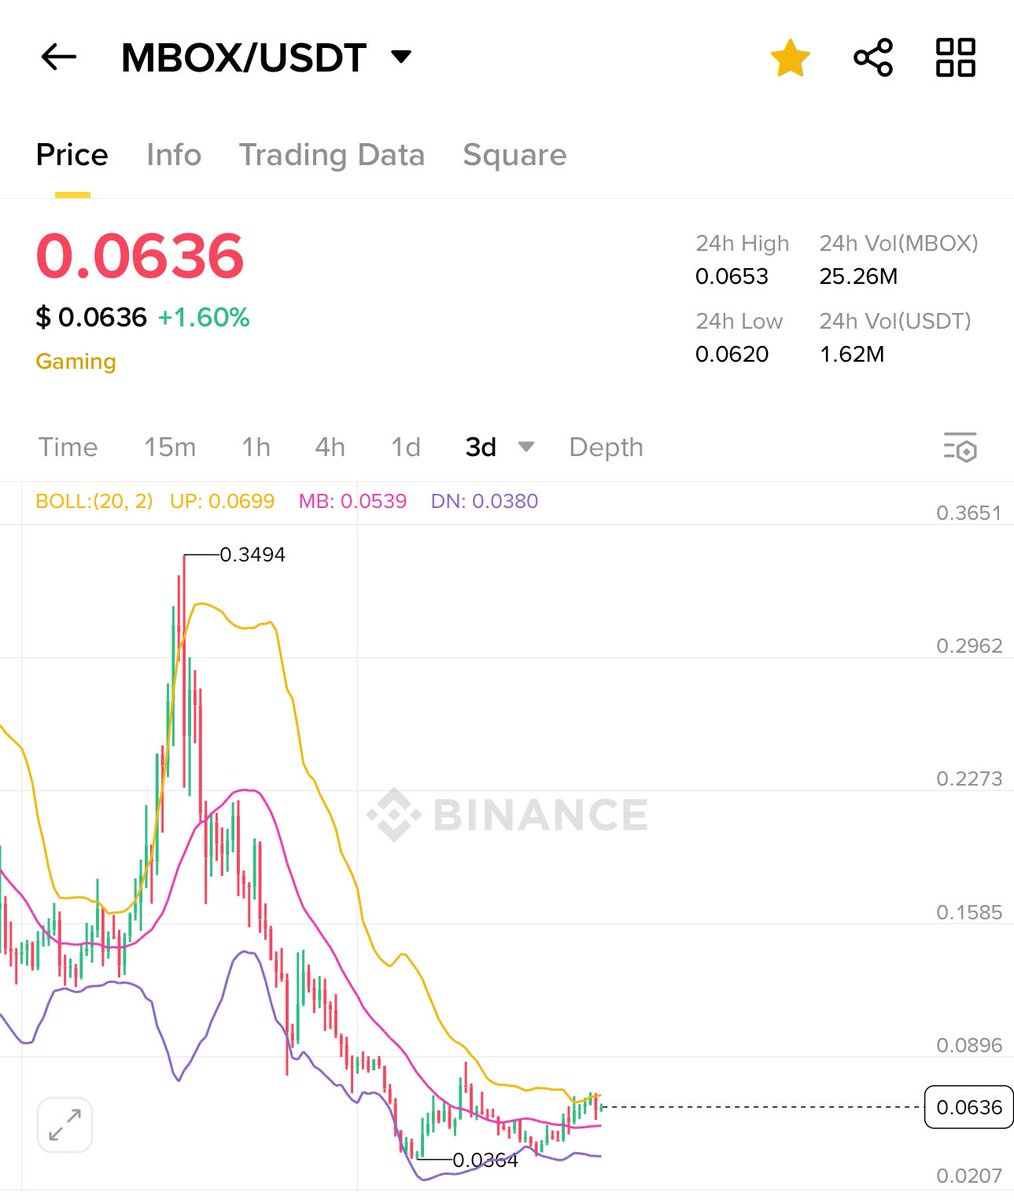Tap the UP: 0.0699 band value
The width and height of the screenshot is (1014, 1200).
tap(222, 501)
